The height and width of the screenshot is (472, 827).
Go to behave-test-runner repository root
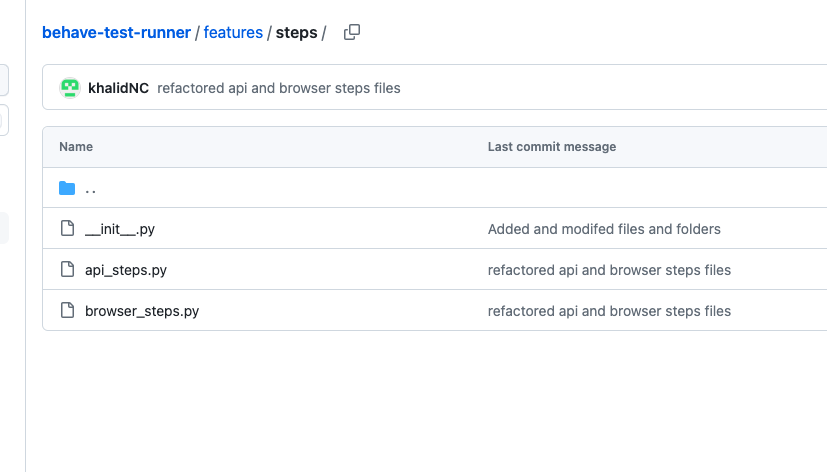point(116,33)
